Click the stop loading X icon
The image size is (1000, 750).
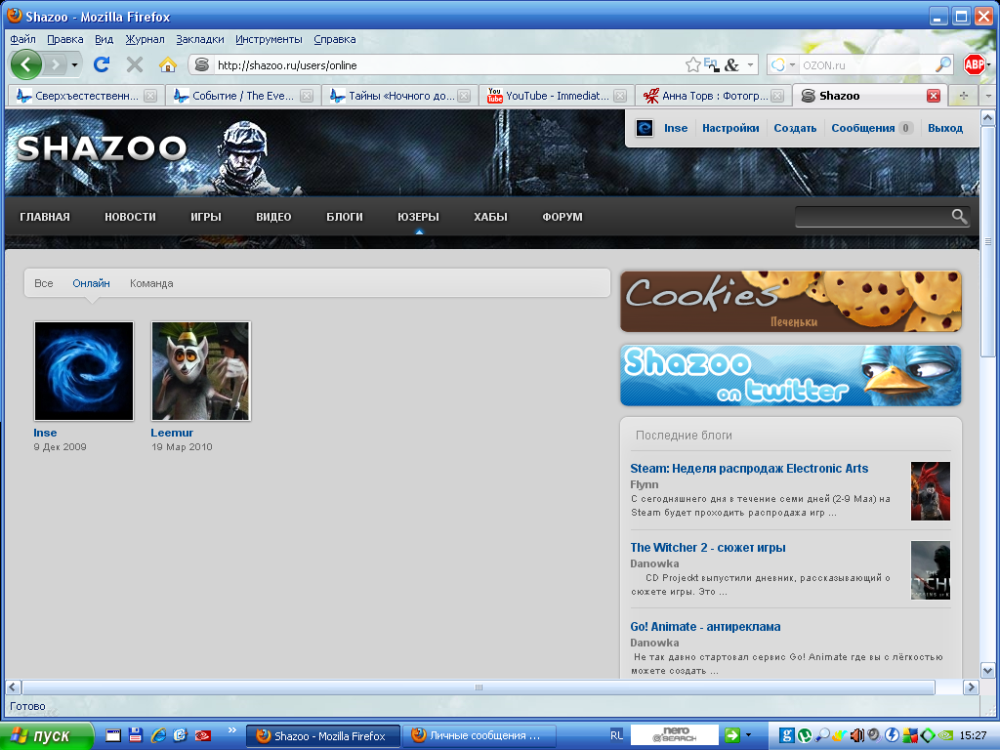[x=134, y=65]
